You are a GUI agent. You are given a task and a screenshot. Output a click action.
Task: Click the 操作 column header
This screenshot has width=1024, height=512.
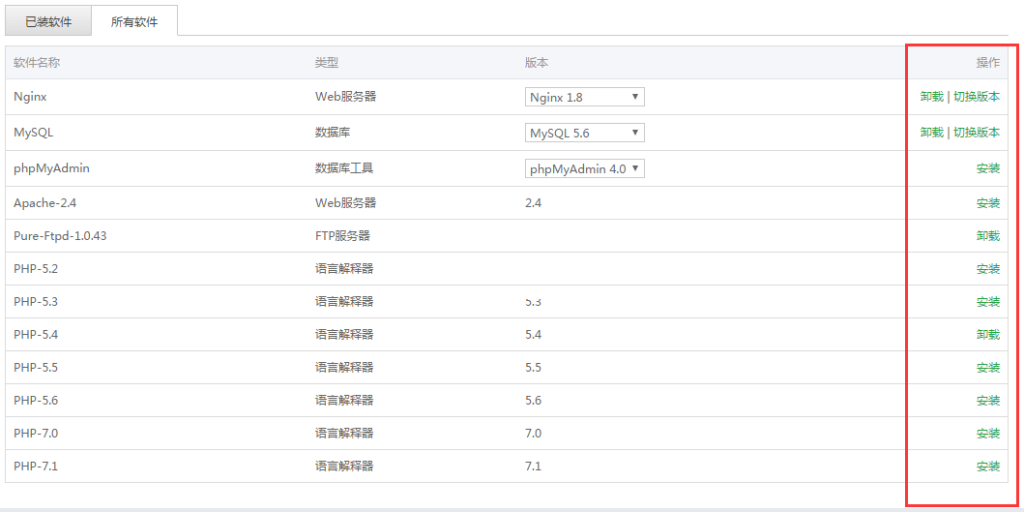pos(988,63)
